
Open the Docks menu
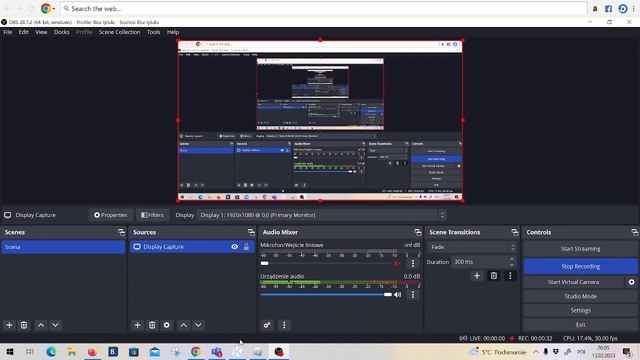(62, 32)
